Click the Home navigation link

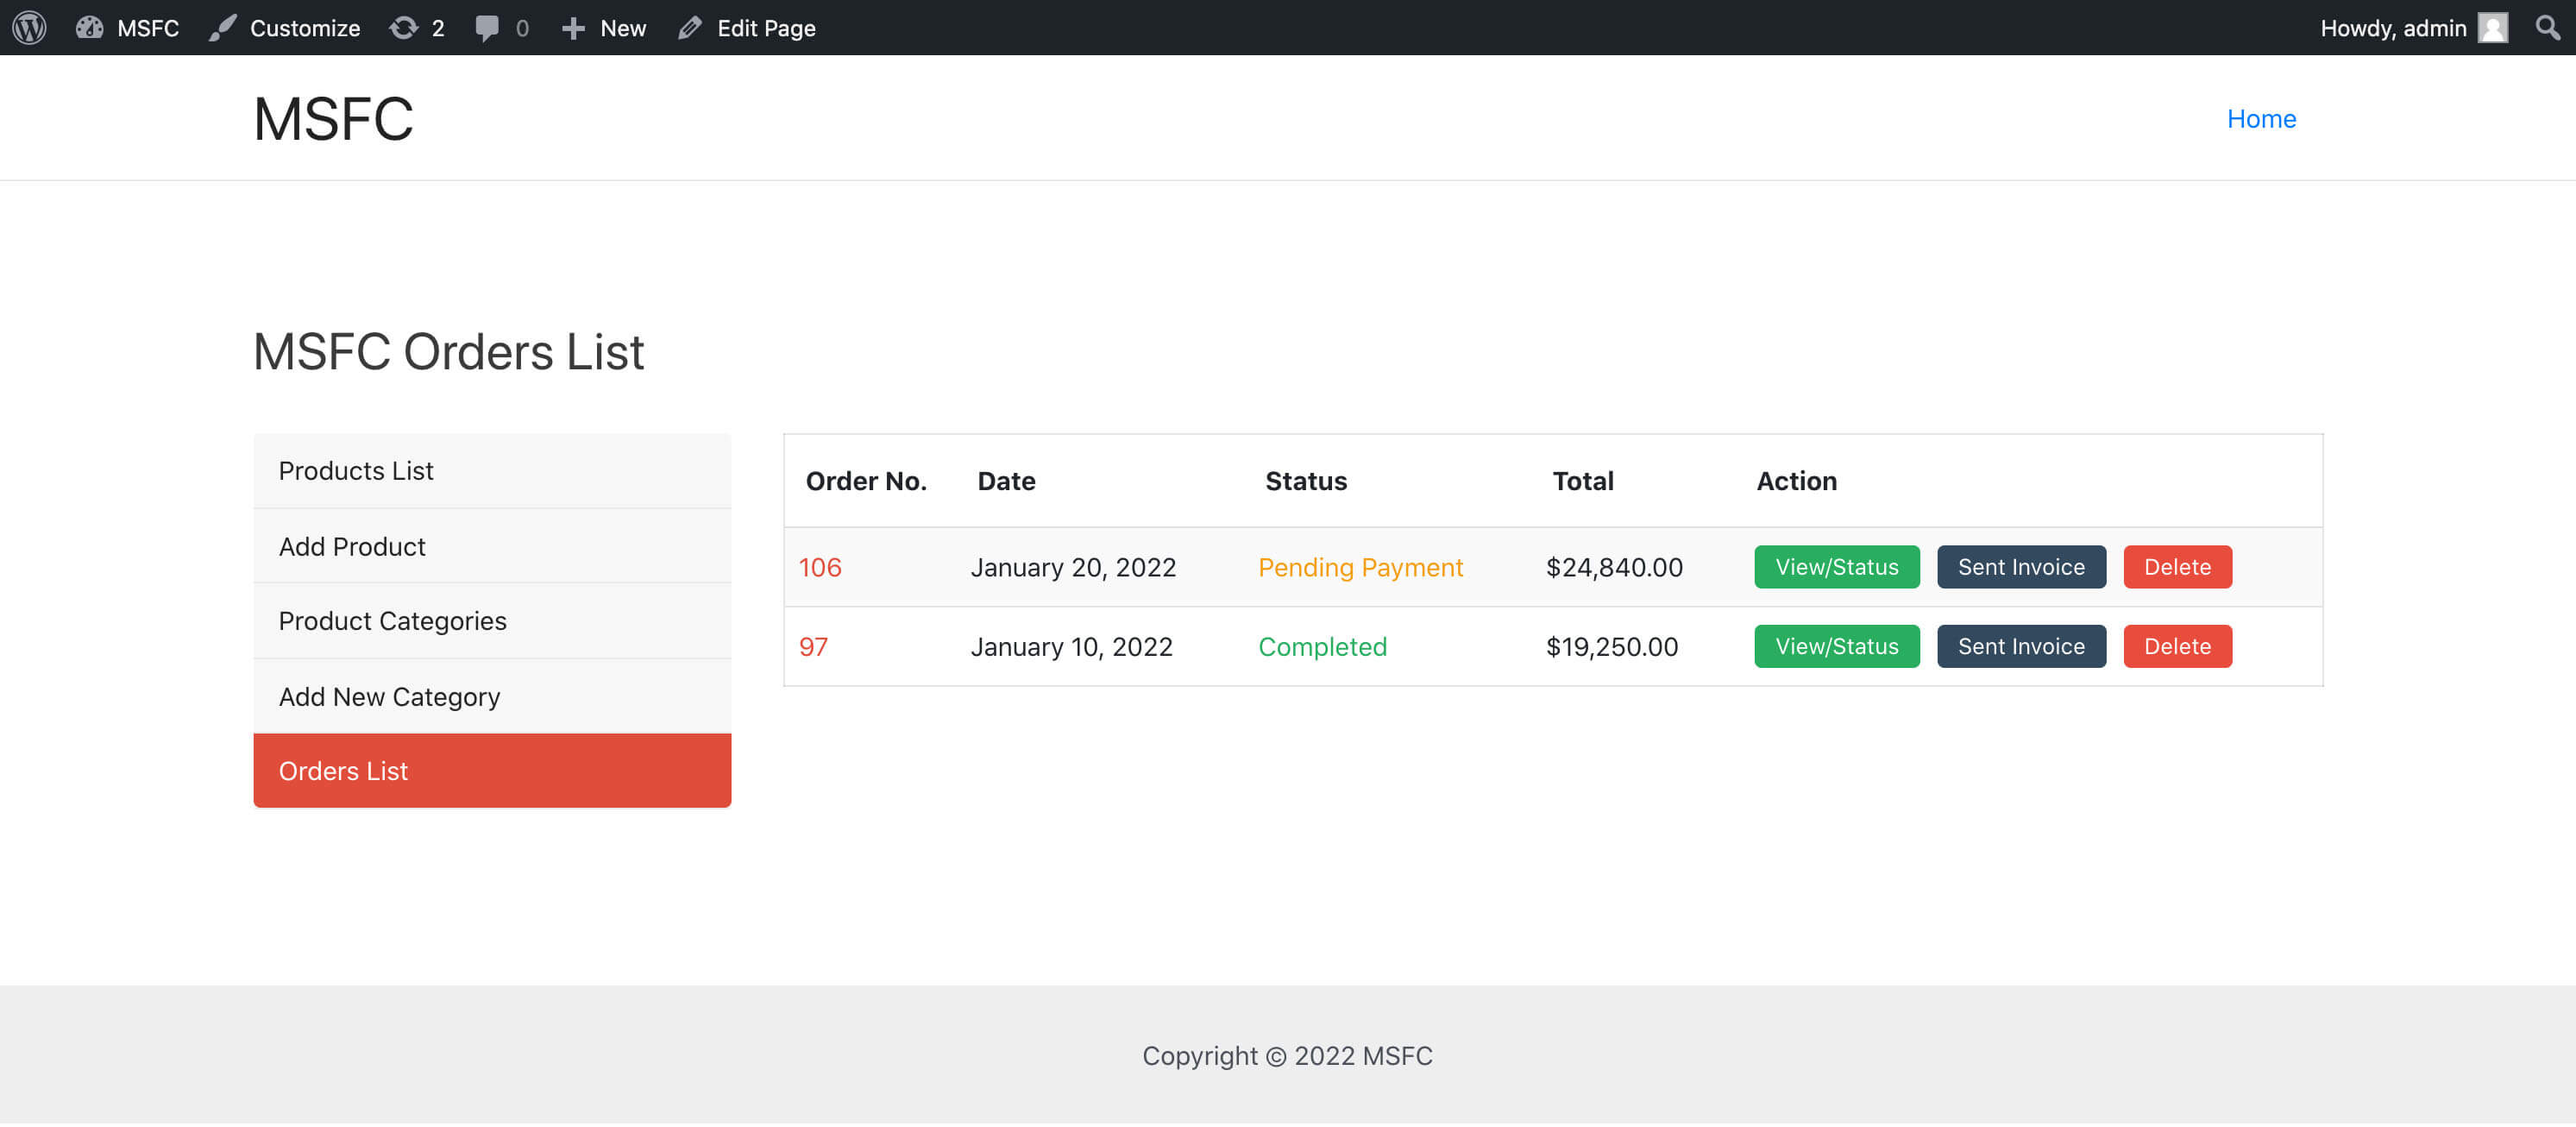(x=2260, y=119)
